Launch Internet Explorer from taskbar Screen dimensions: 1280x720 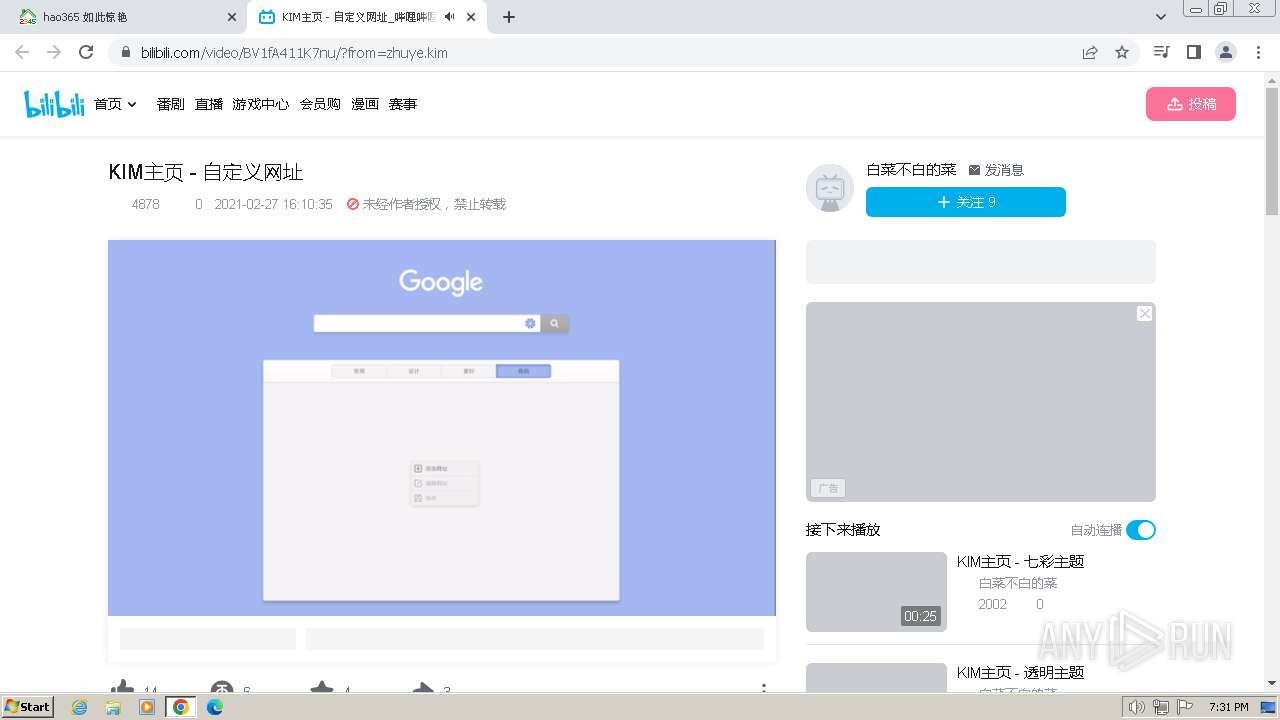[x=79, y=707]
